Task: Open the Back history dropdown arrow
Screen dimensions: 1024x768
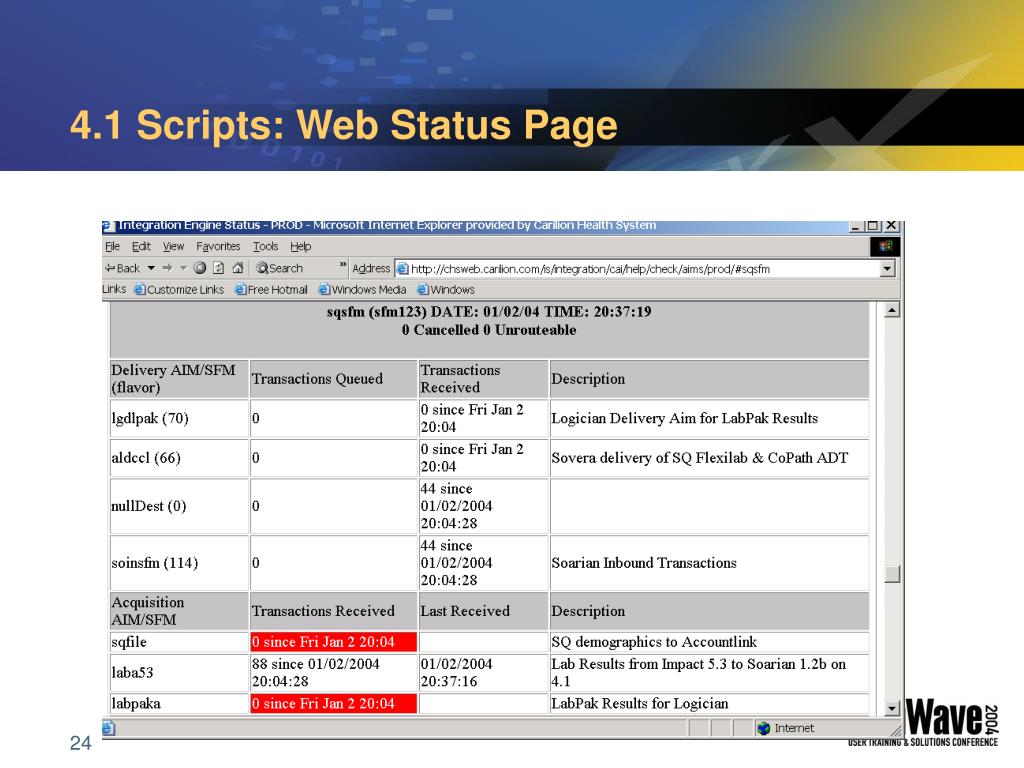Action: (151, 268)
